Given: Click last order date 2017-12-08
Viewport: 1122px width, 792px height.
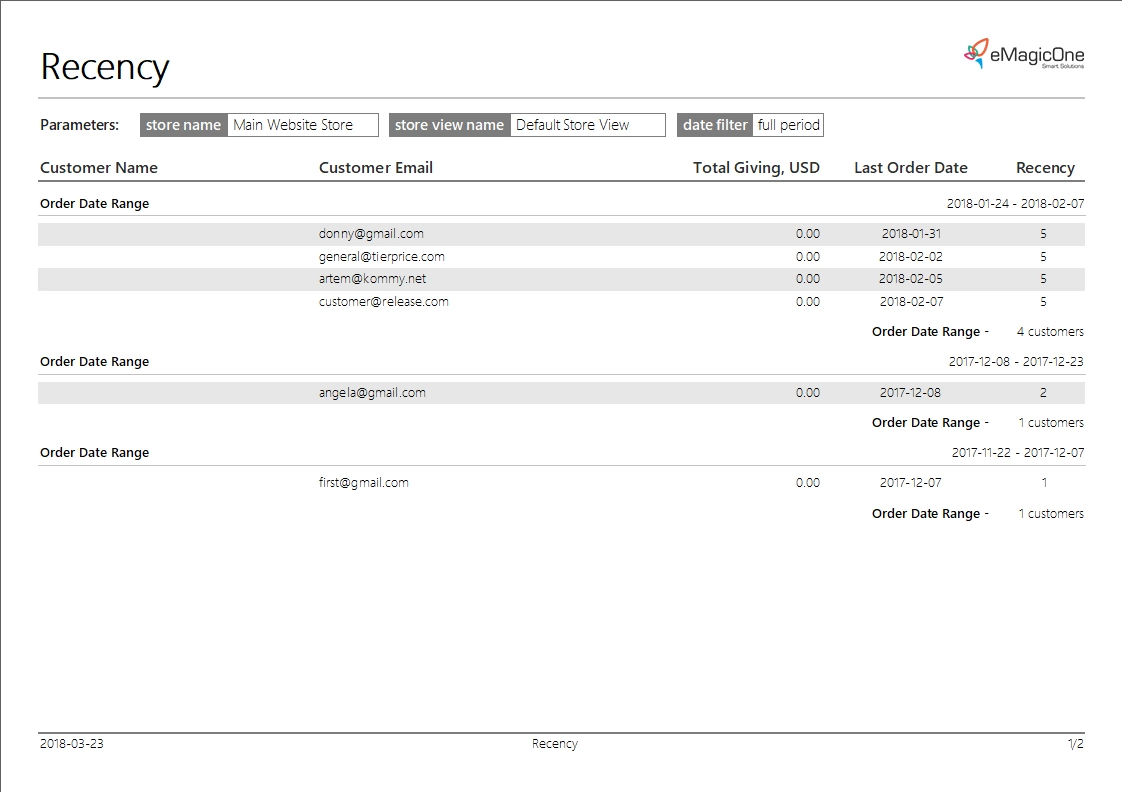Looking at the screenshot, I should 910,393.
